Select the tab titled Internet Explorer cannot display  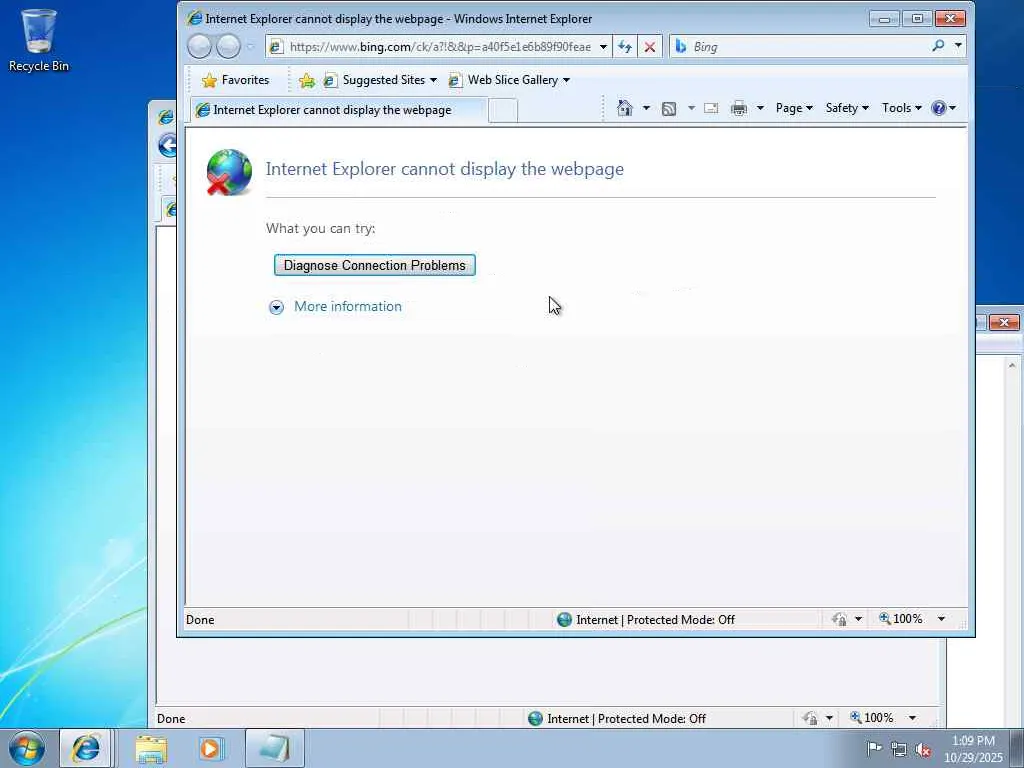click(338, 110)
